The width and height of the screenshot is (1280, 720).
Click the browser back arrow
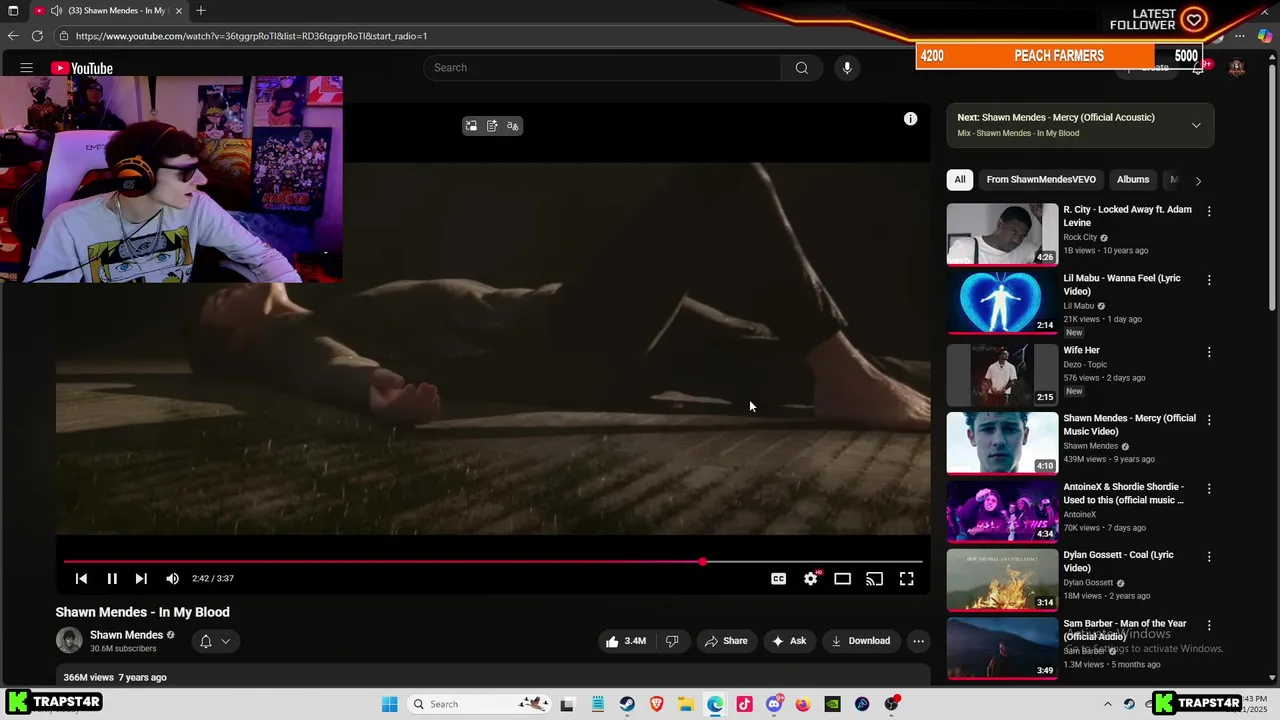tap(12, 36)
